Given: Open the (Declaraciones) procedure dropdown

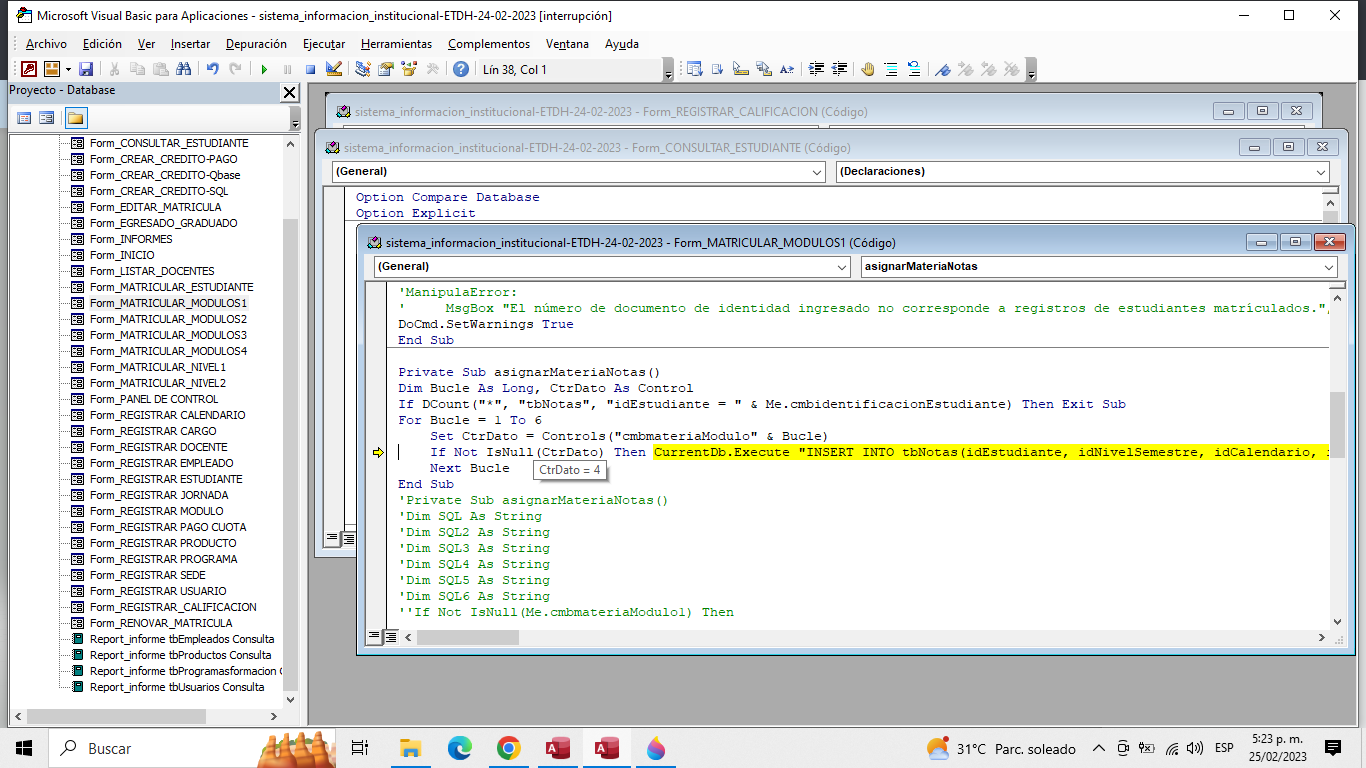Looking at the screenshot, I should tap(1320, 172).
